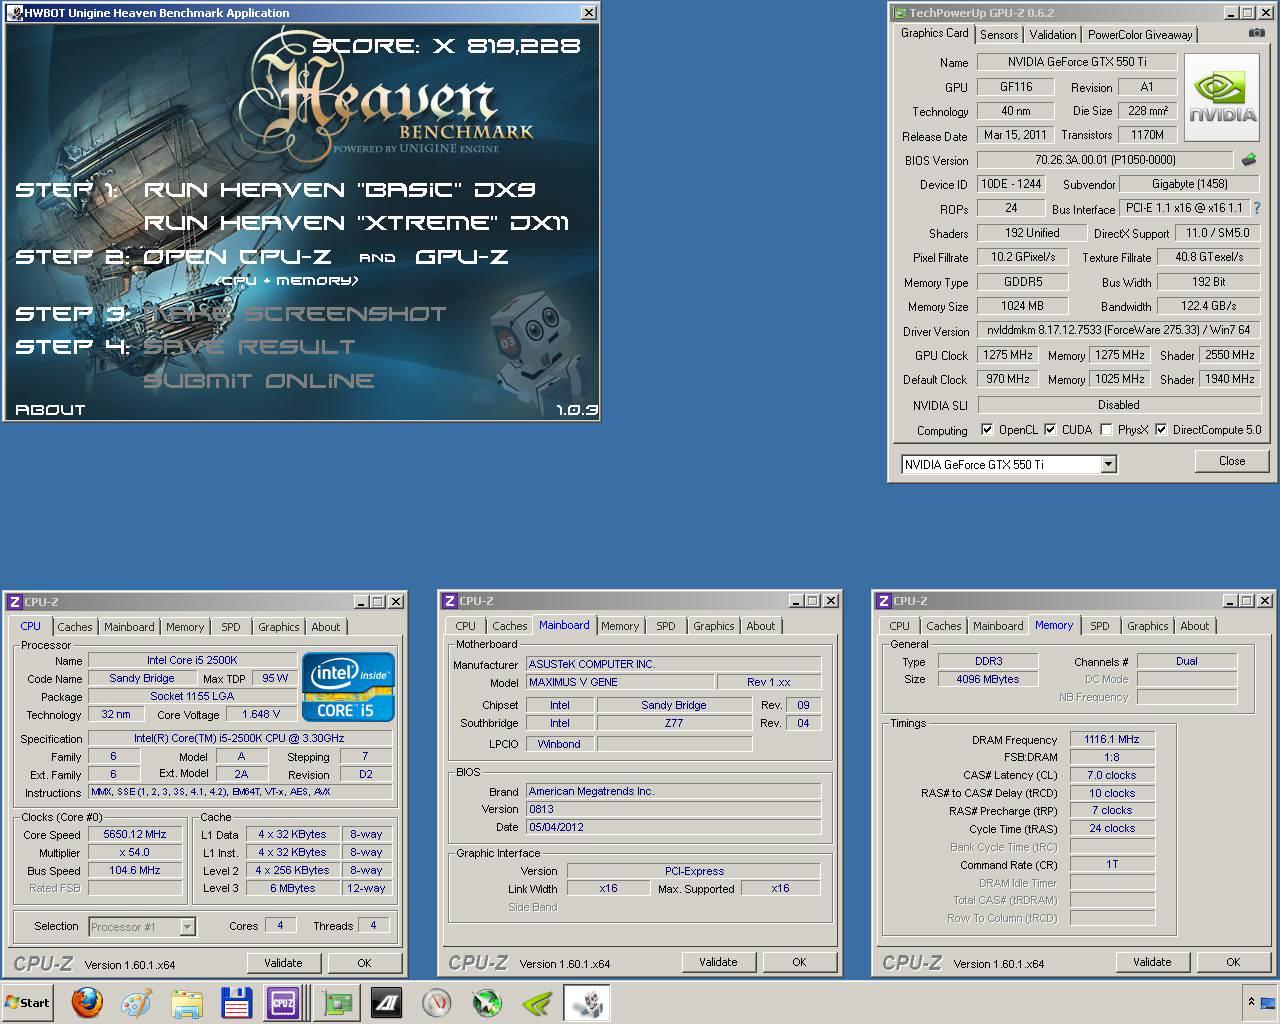1280x1024 pixels.
Task: Click the Intel Core i5 logo badge
Action: pyautogui.click(x=348, y=687)
